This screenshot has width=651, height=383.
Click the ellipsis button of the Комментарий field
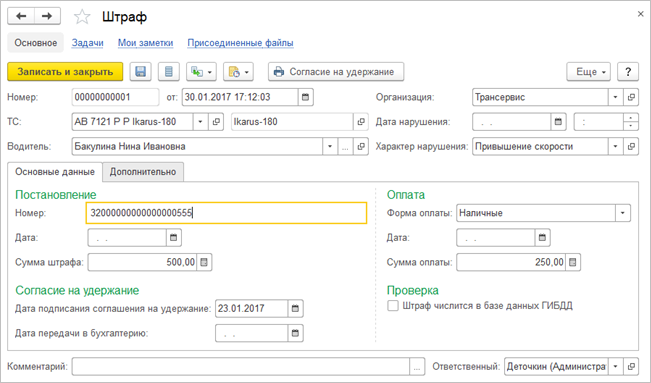click(417, 366)
